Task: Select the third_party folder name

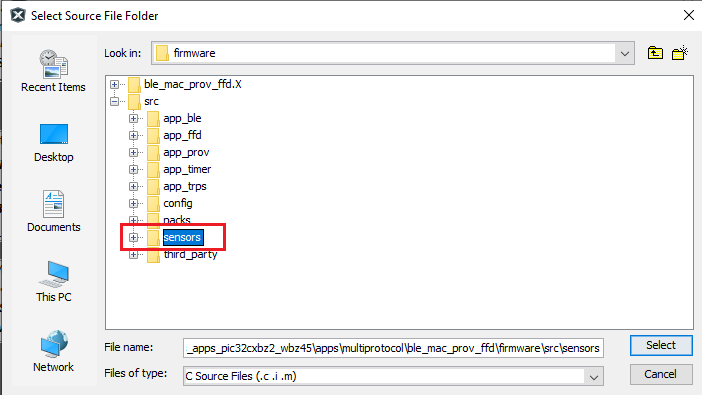Action: 190,254
